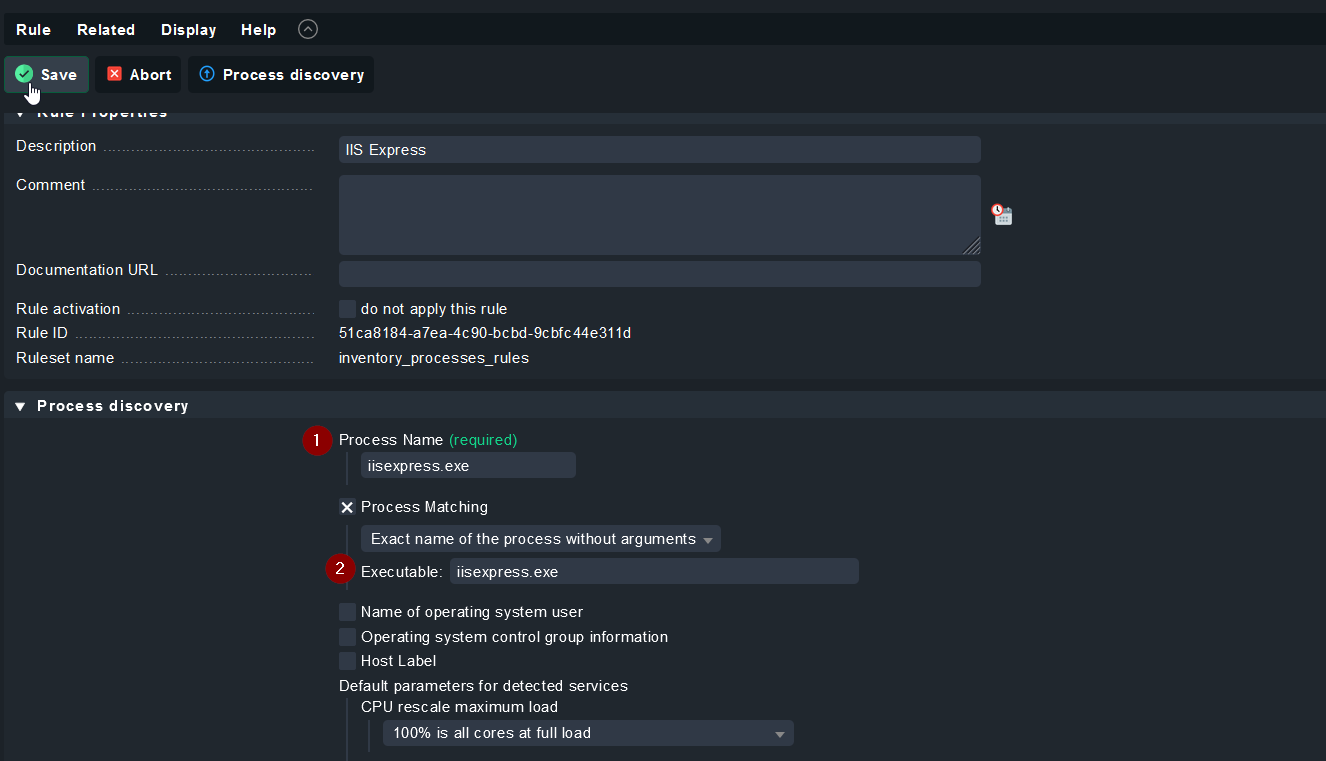Collapse the menu bar with chevron icon

point(308,29)
